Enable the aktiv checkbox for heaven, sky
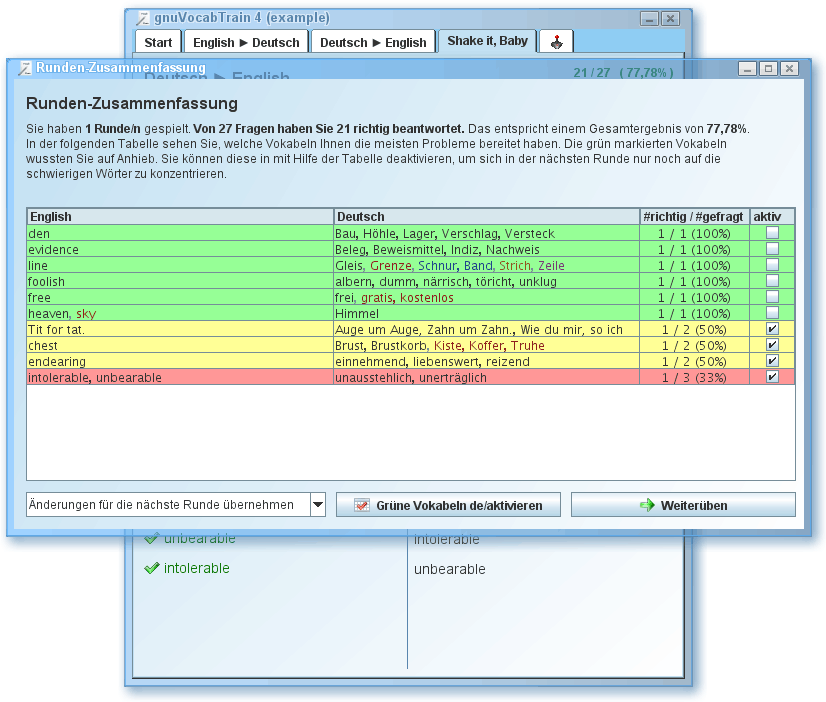 [772, 313]
